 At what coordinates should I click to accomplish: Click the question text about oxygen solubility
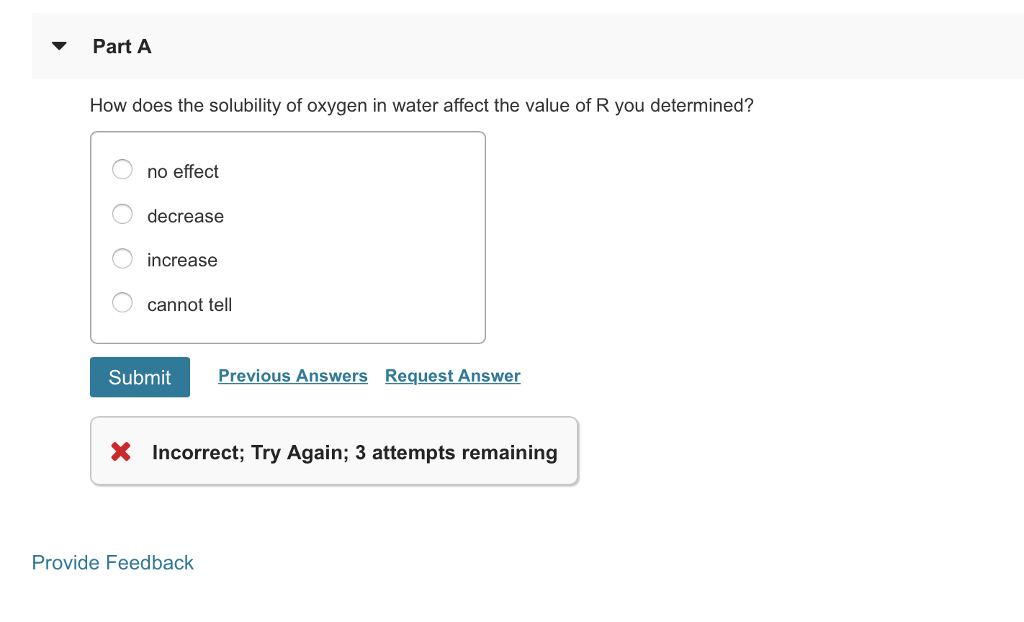pyautogui.click(x=421, y=105)
